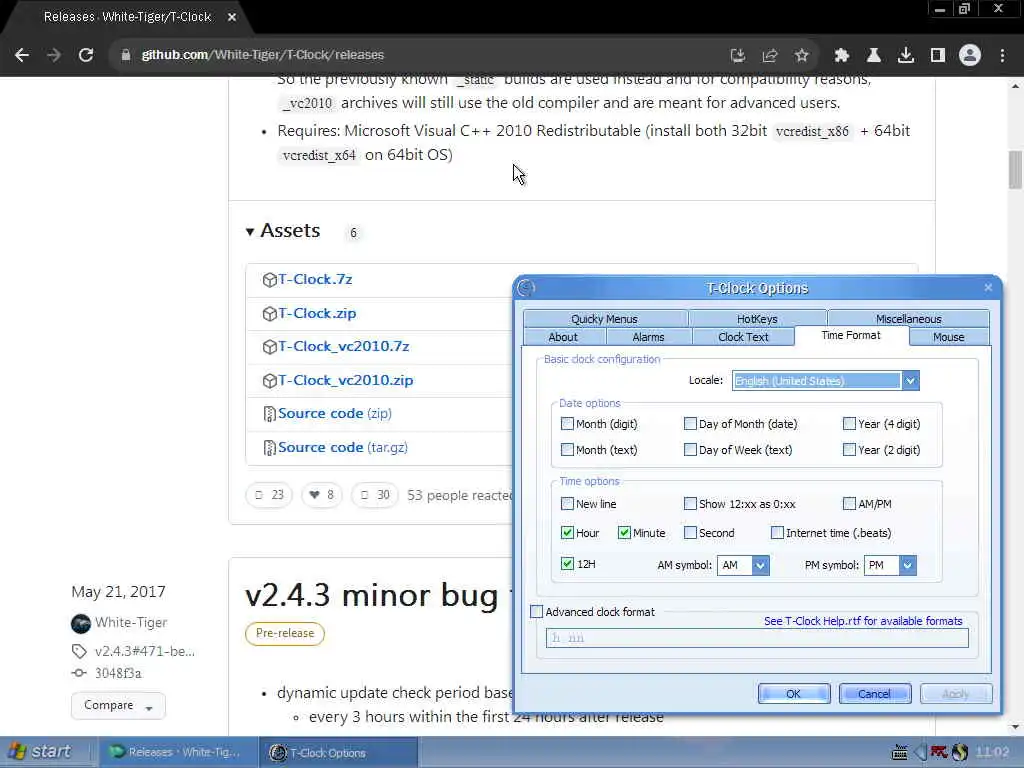Uncheck the Minute checkbox
Image resolution: width=1024 pixels, height=768 pixels.
pyautogui.click(x=624, y=533)
